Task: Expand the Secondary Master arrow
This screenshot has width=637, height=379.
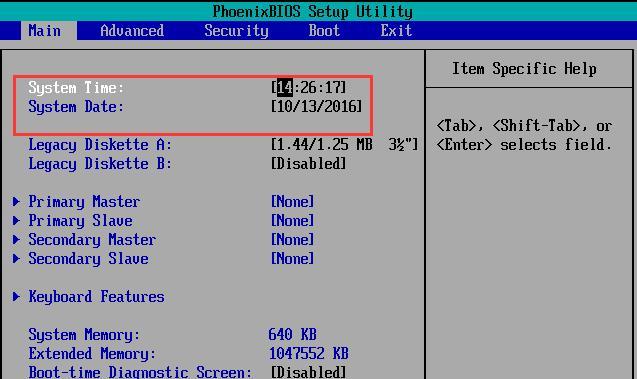Action: (x=16, y=240)
